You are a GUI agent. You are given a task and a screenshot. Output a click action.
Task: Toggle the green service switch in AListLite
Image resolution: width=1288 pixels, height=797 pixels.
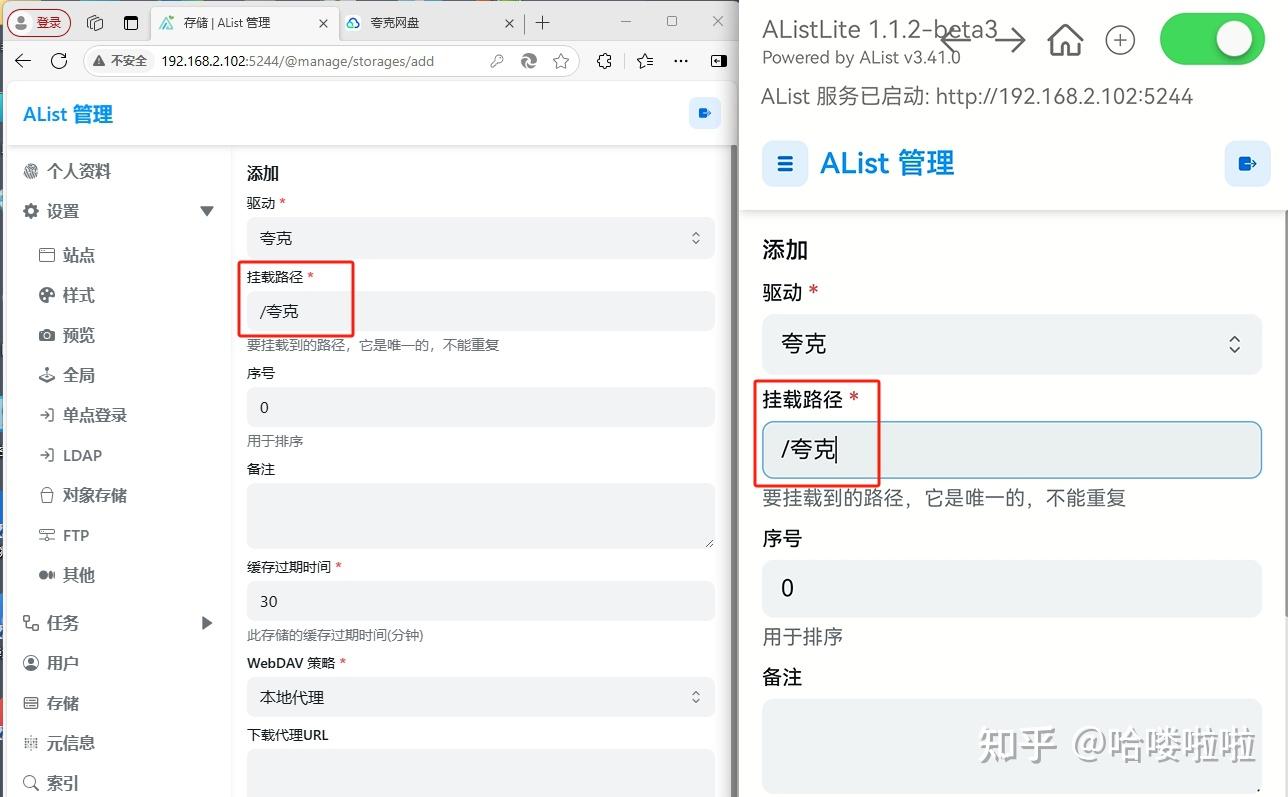1212,38
